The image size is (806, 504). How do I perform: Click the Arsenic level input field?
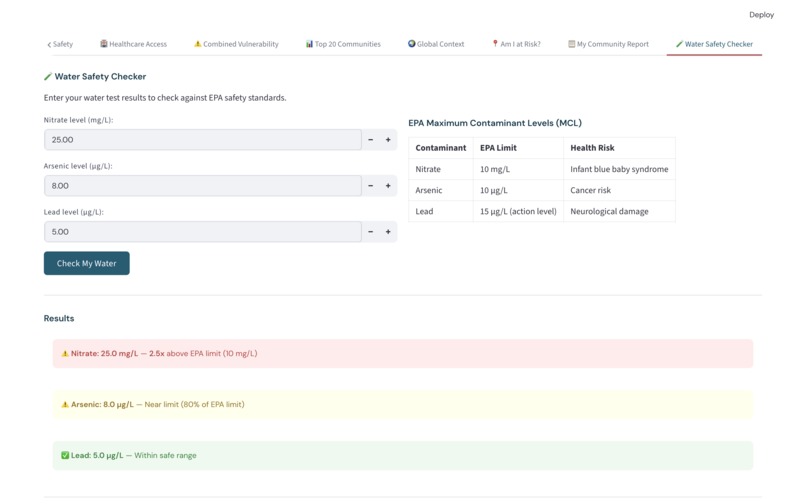[203, 186]
